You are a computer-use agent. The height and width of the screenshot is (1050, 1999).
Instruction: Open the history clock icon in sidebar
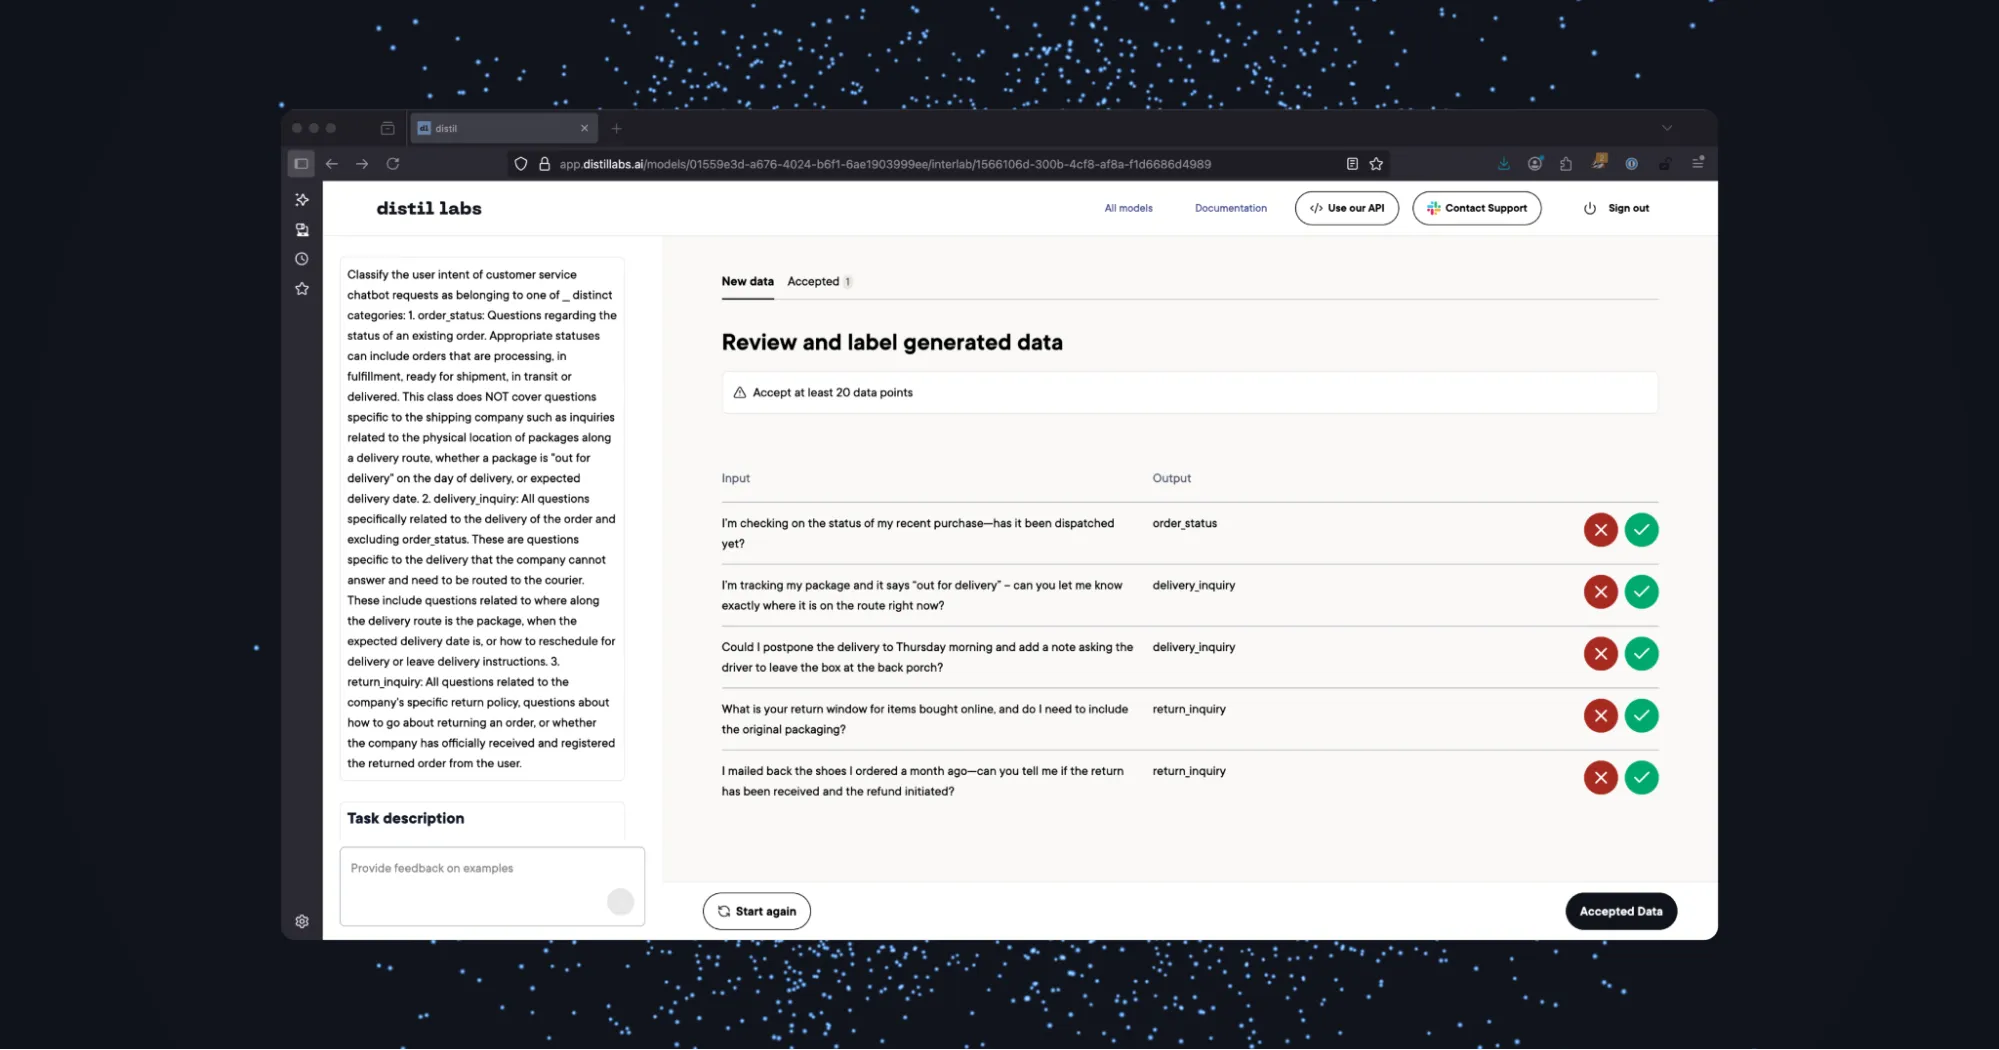(x=302, y=259)
